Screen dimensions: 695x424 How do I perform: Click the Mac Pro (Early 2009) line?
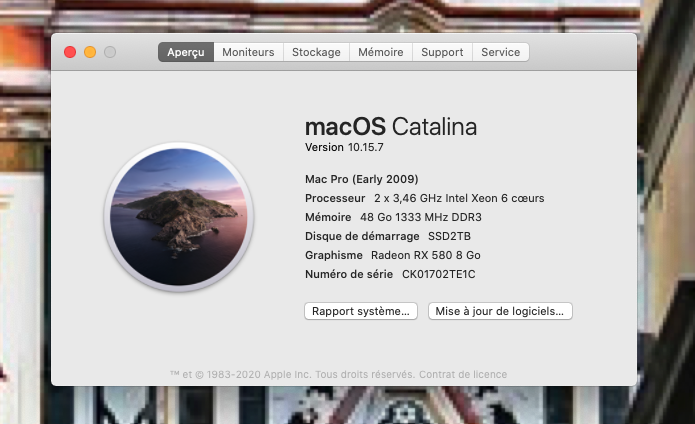coord(362,179)
